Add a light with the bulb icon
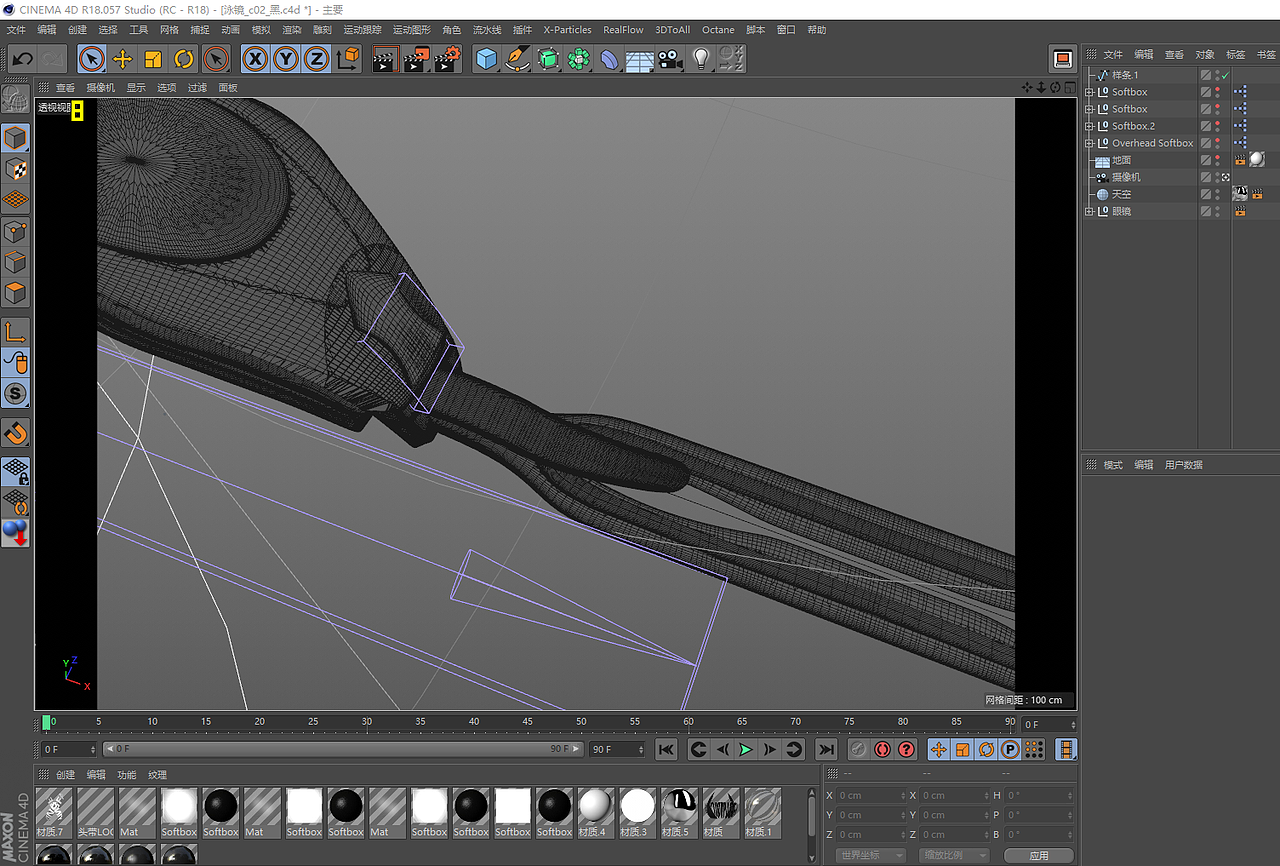 701,59
